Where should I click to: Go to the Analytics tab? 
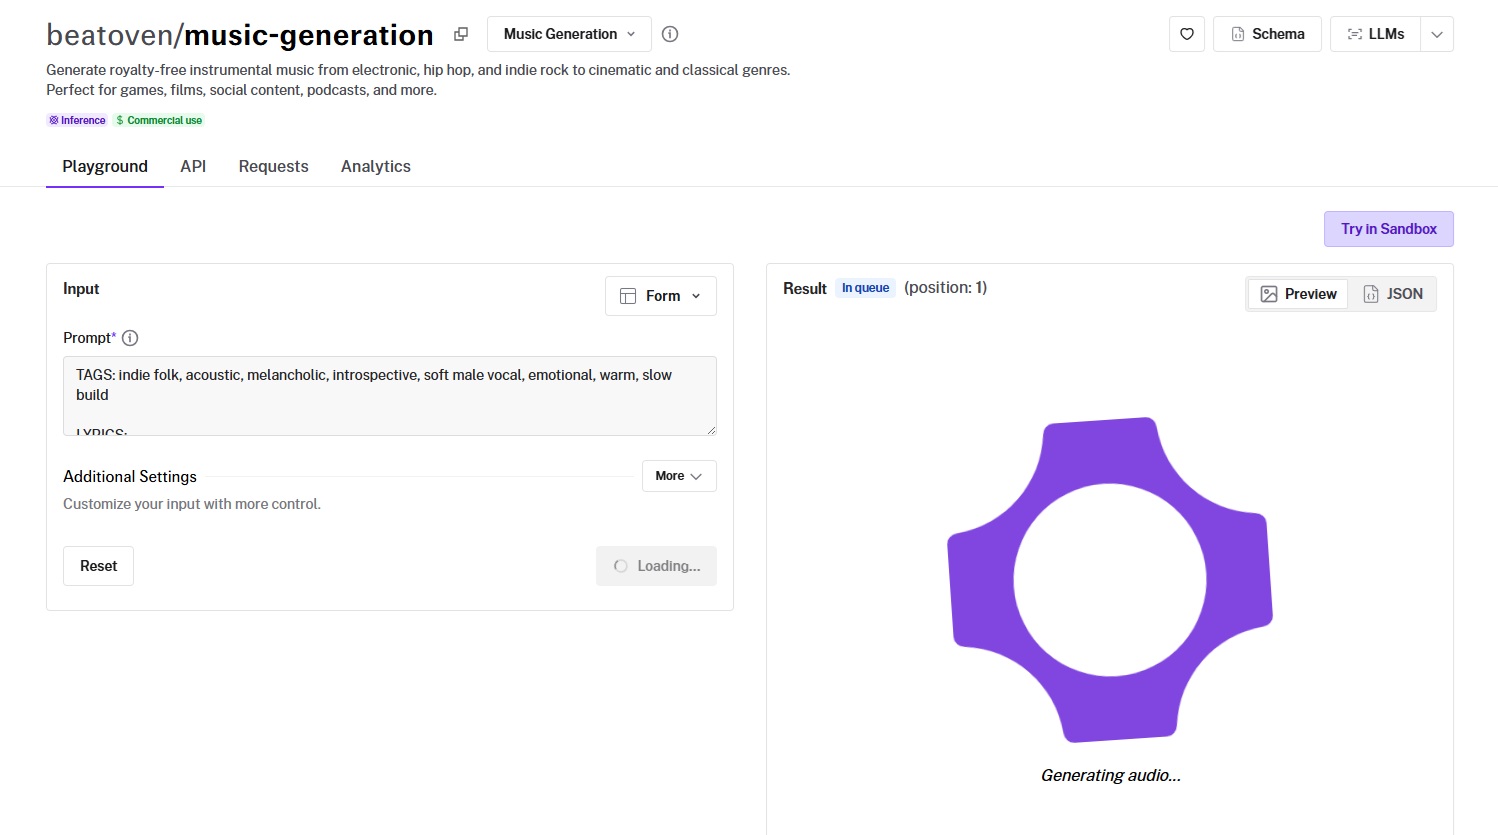(375, 166)
